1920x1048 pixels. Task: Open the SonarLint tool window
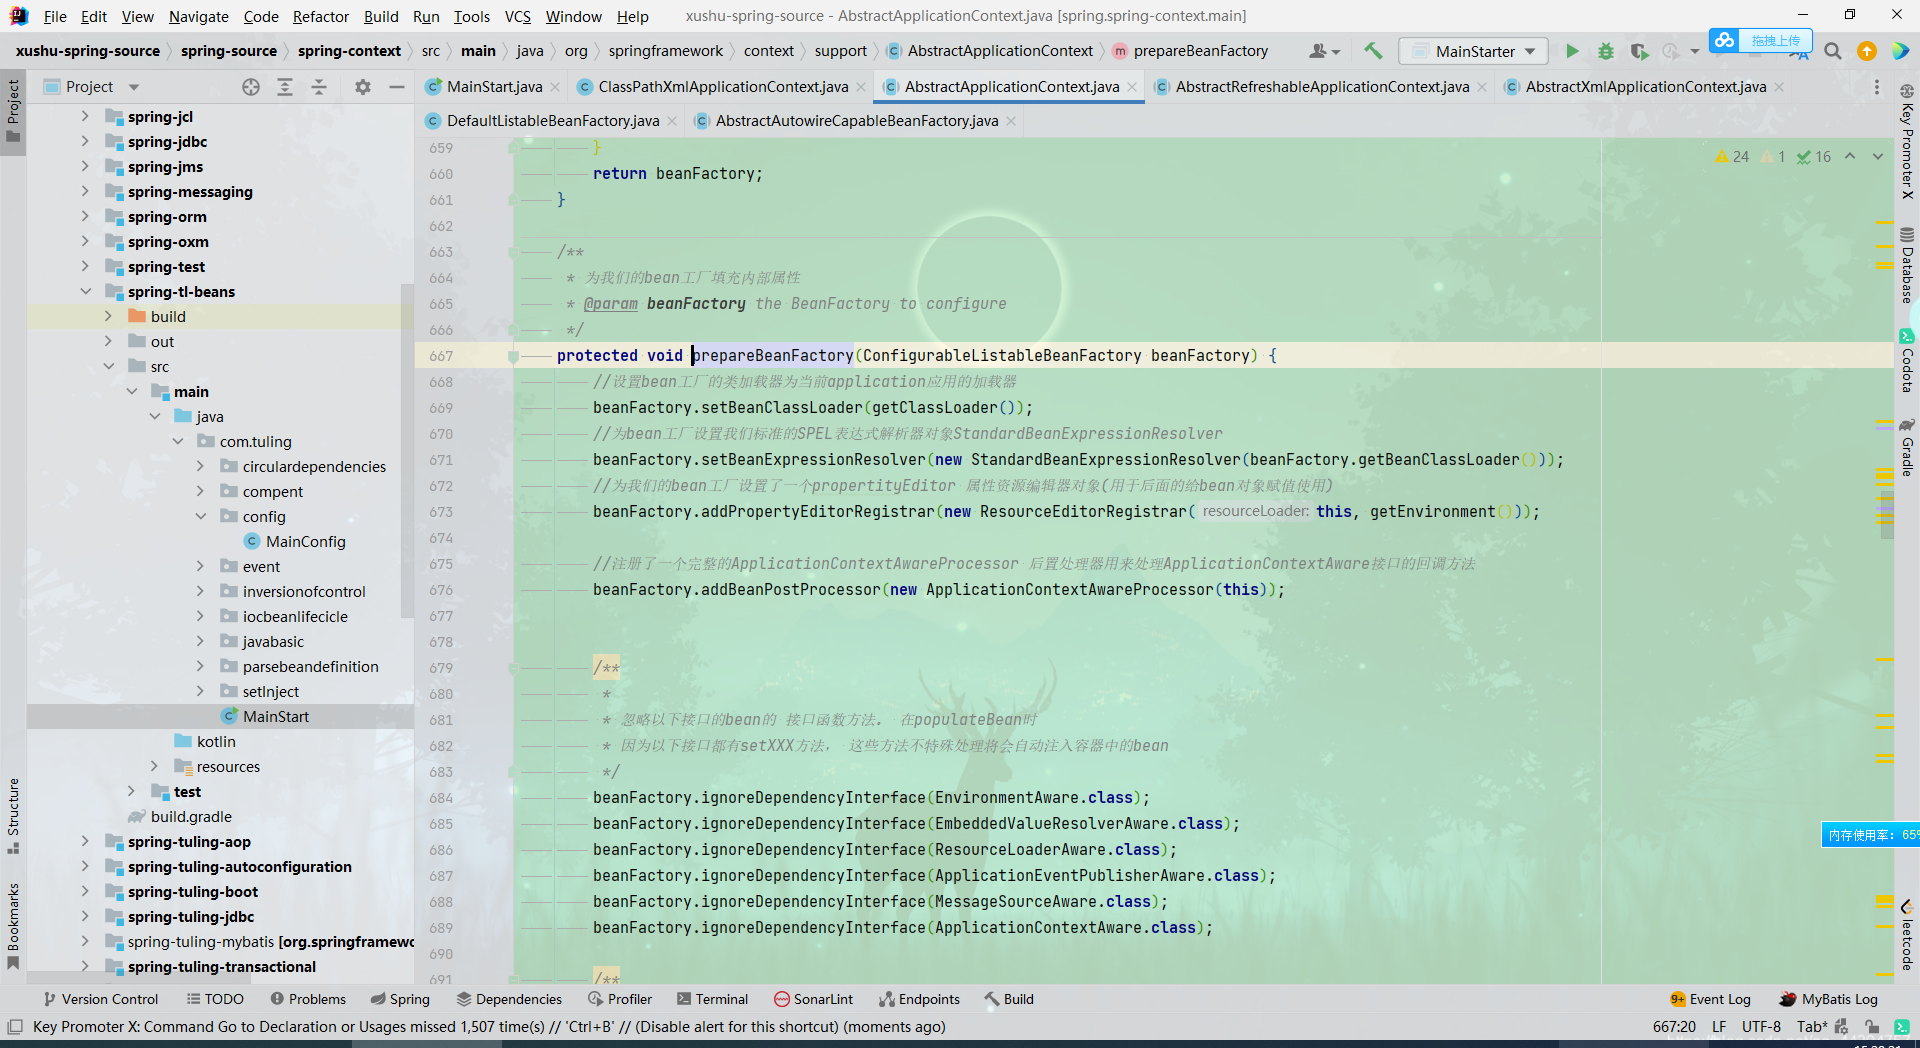(813, 999)
